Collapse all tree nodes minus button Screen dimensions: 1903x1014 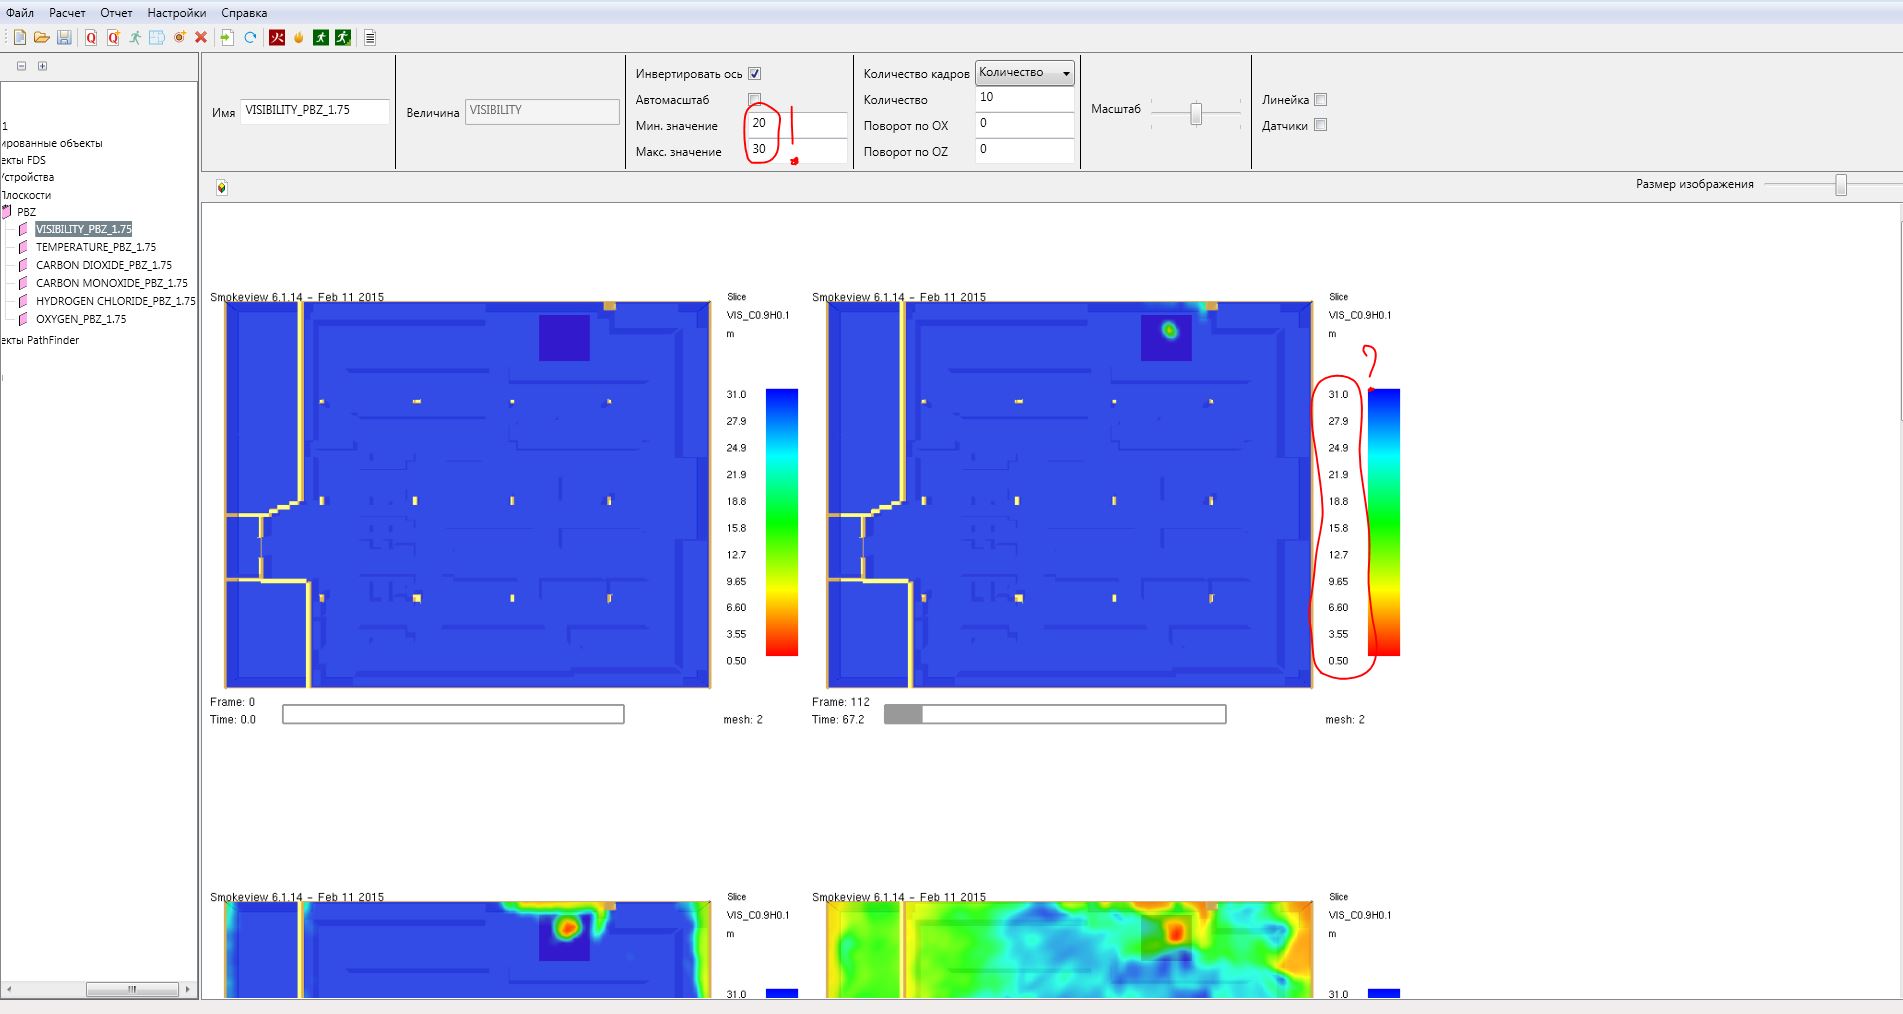pyautogui.click(x=21, y=66)
